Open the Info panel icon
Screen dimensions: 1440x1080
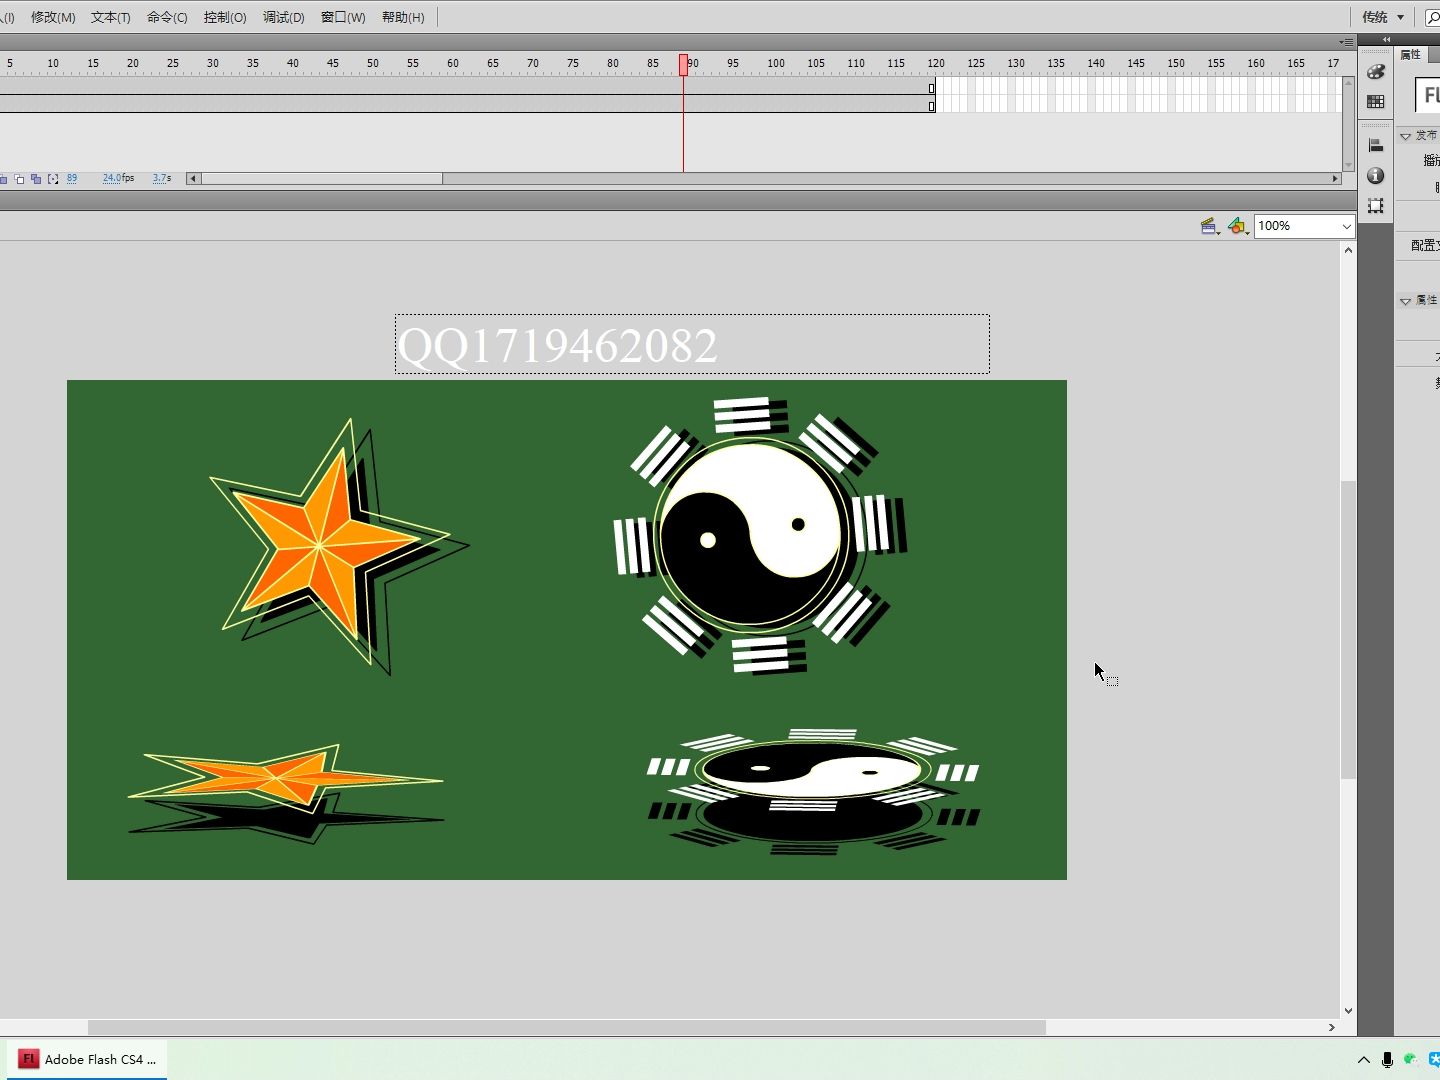1376,175
